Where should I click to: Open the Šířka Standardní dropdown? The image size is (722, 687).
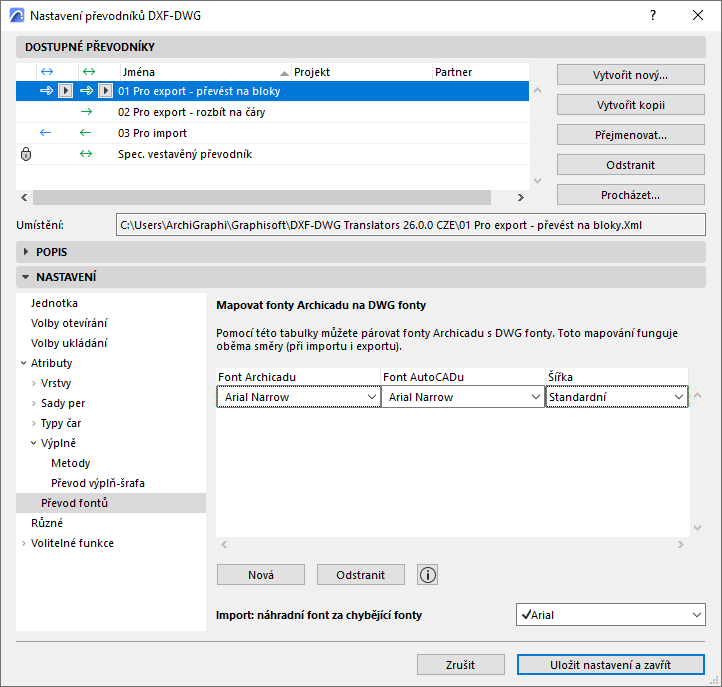point(616,397)
